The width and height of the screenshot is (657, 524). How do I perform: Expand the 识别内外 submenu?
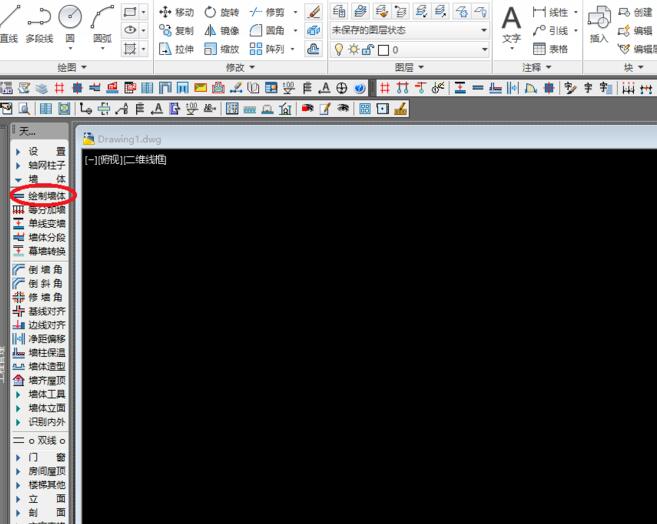coord(39,422)
